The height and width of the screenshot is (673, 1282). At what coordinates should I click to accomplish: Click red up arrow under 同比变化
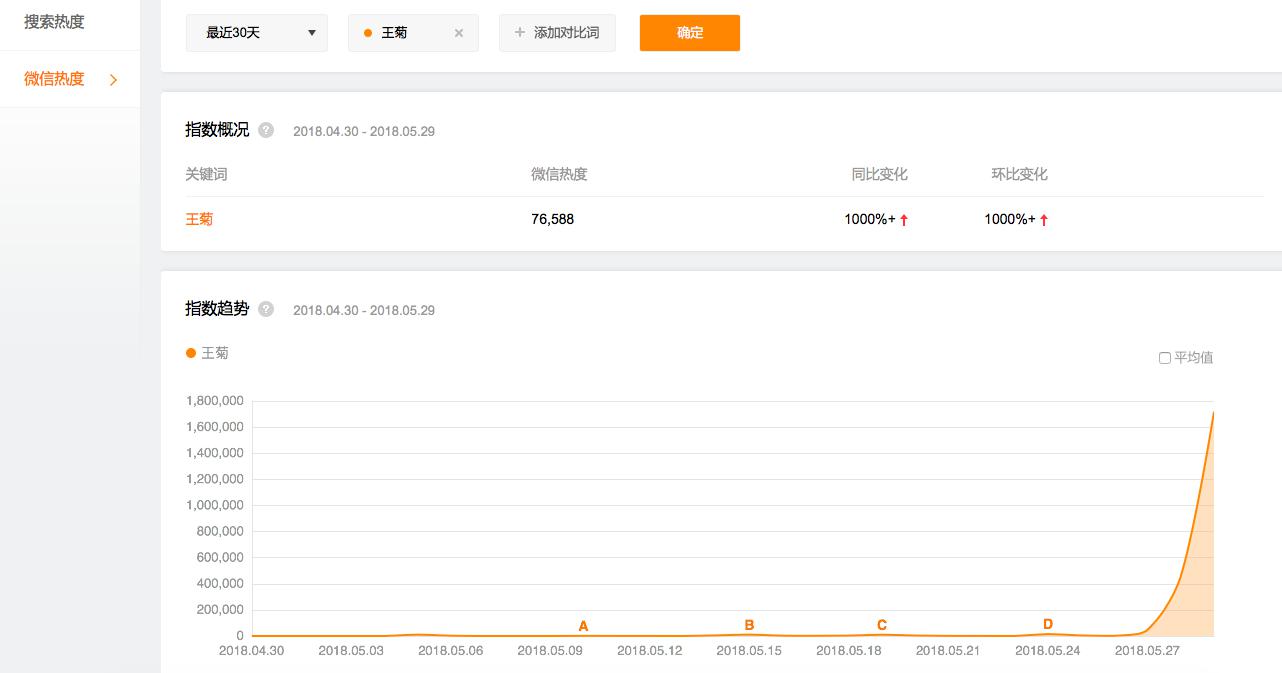pyautogui.click(x=904, y=220)
